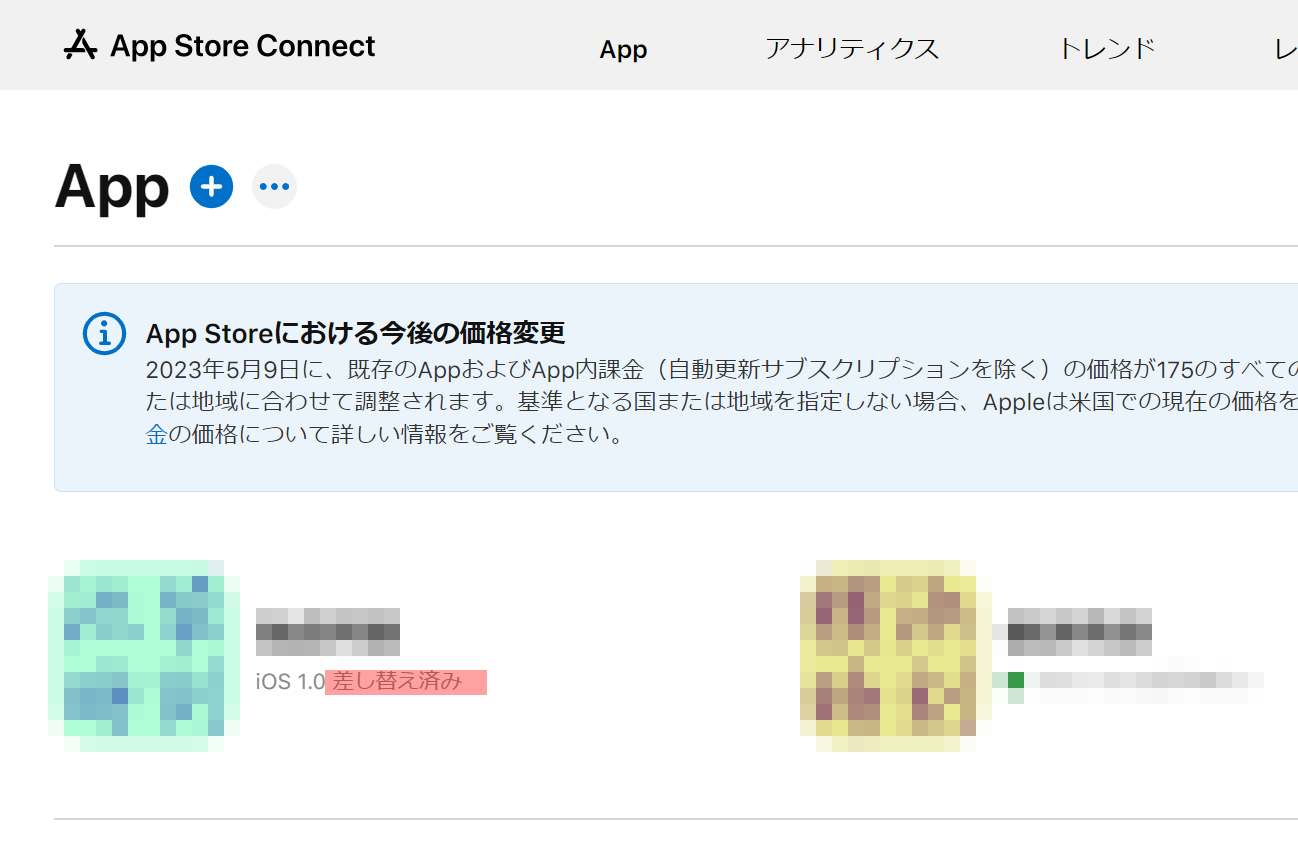
Task: Click the 金の価格について詳しい情報 link
Action: [156, 435]
